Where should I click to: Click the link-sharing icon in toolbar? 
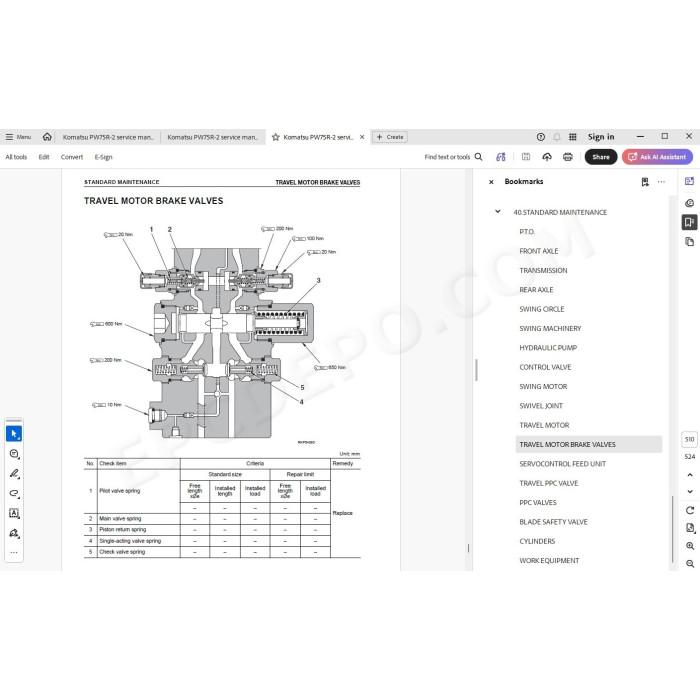pyautogui.click(x=501, y=157)
